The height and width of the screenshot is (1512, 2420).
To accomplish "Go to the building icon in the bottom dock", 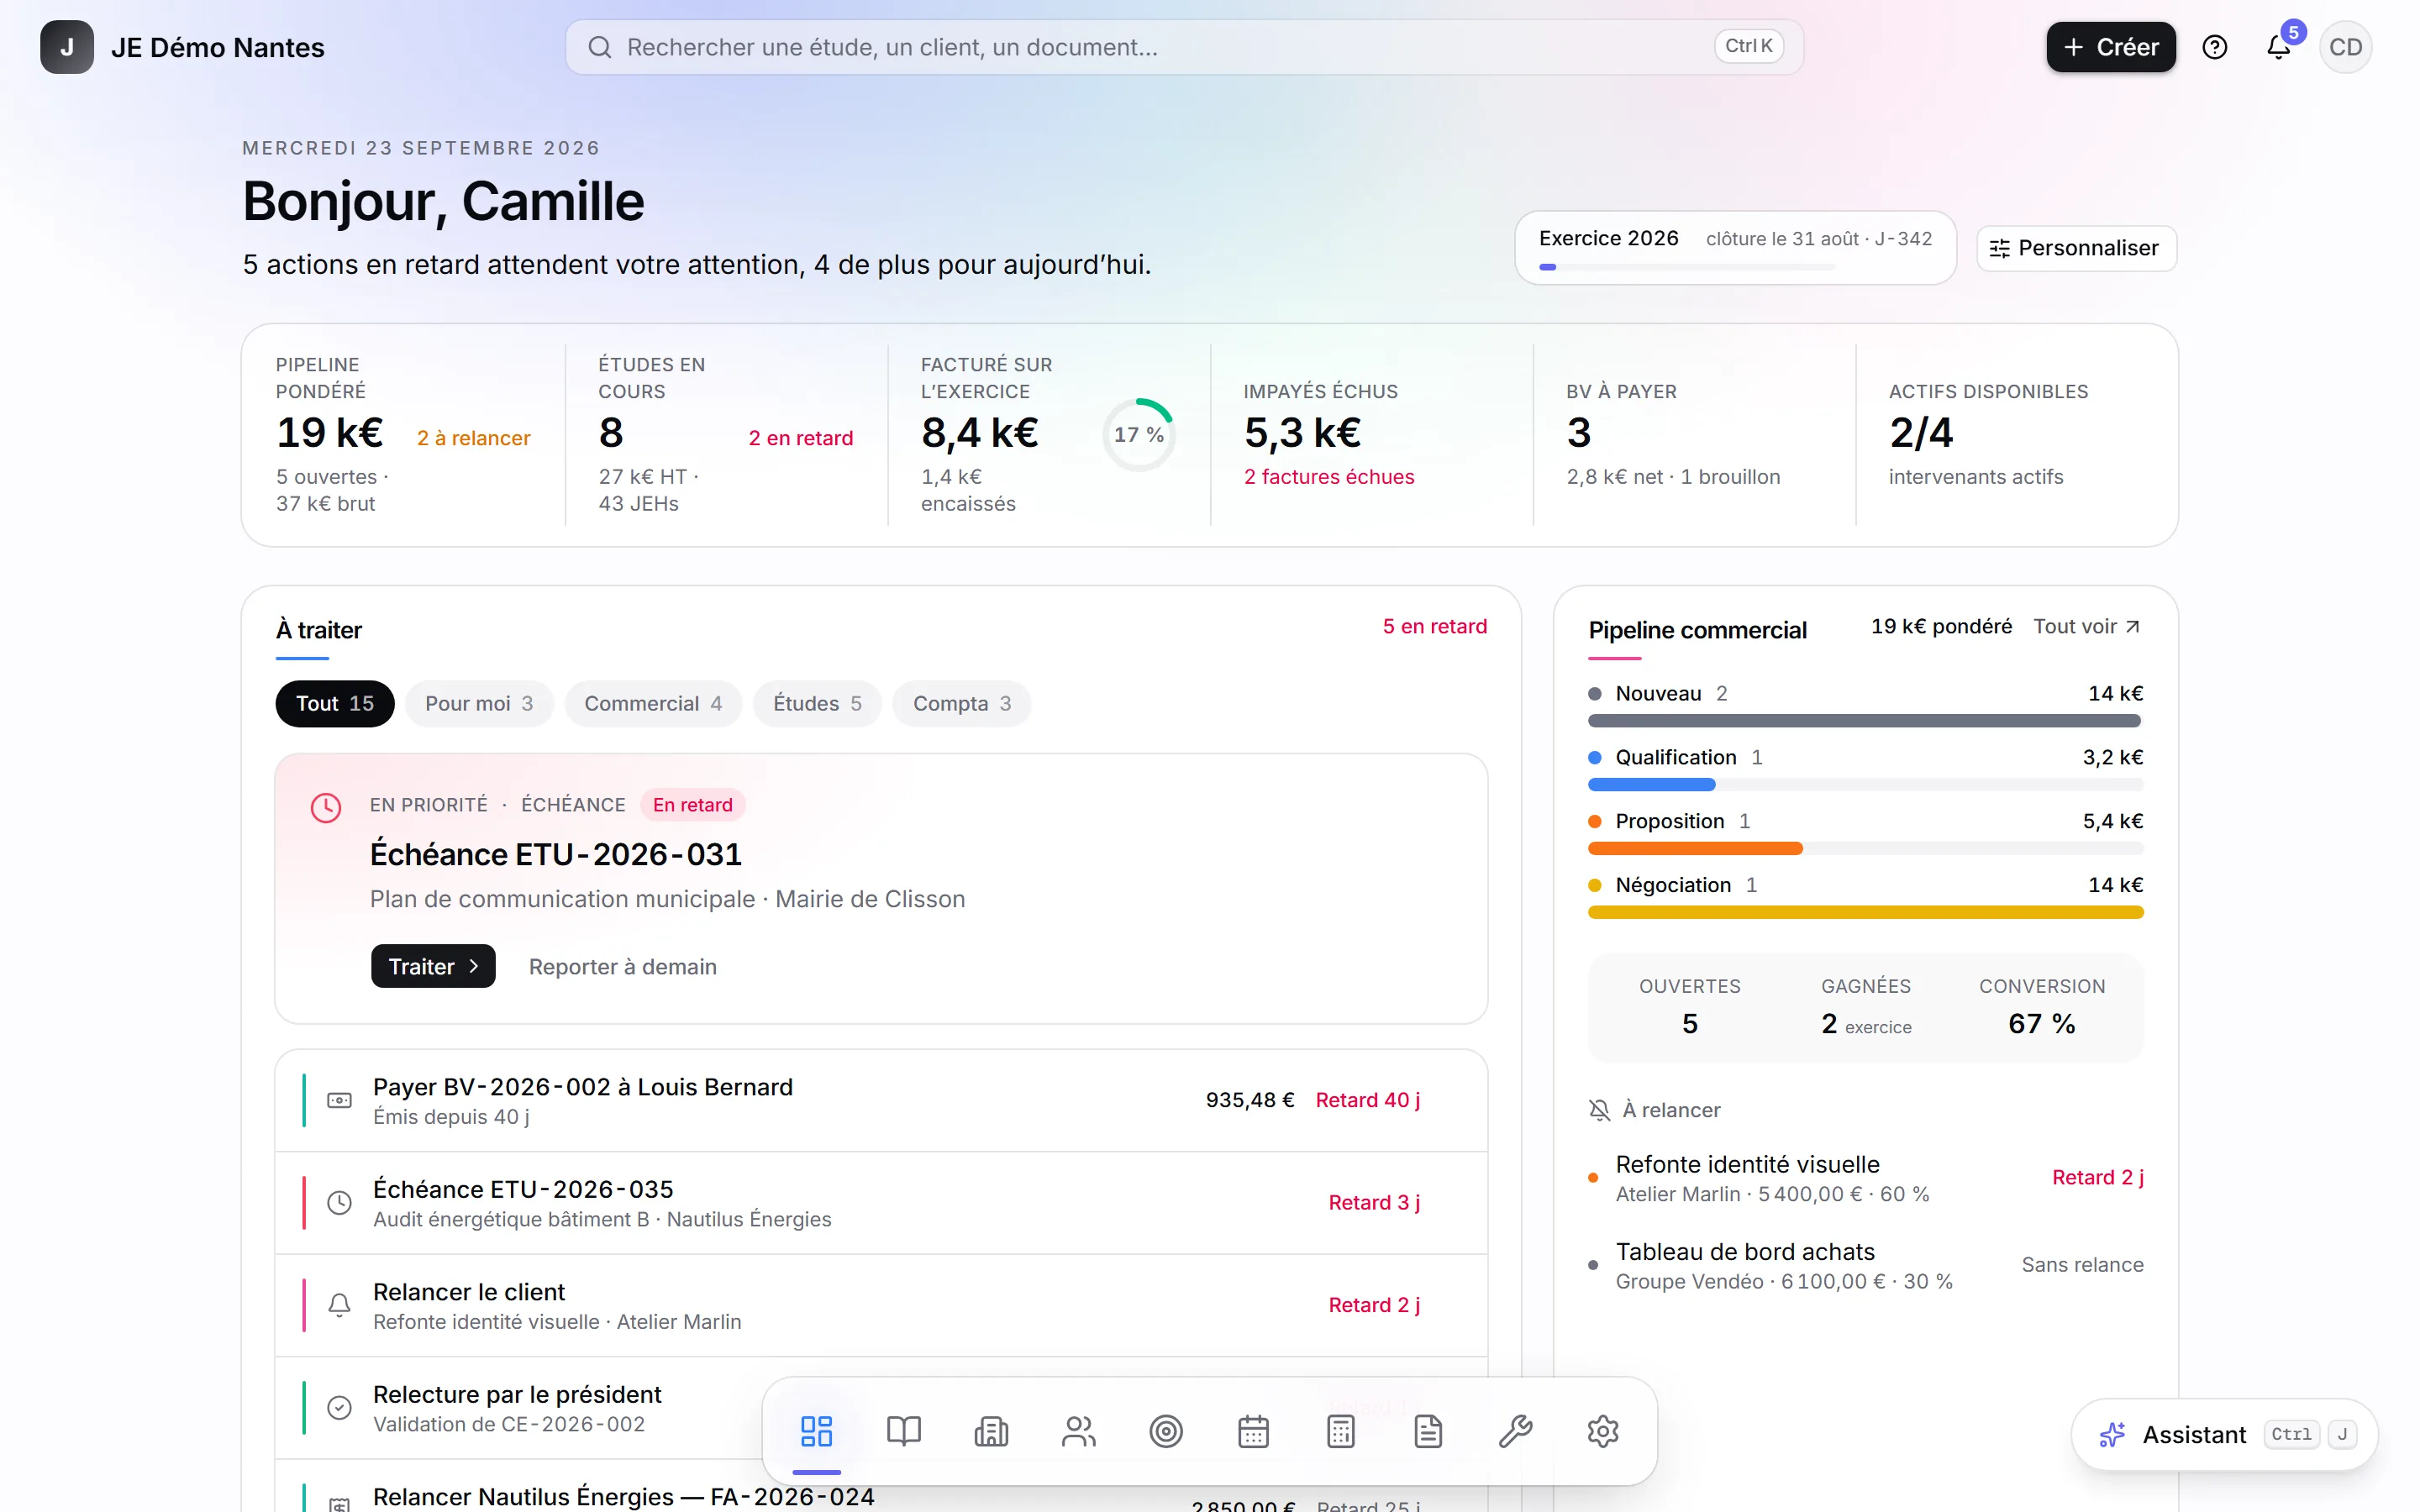I will click(x=991, y=1431).
